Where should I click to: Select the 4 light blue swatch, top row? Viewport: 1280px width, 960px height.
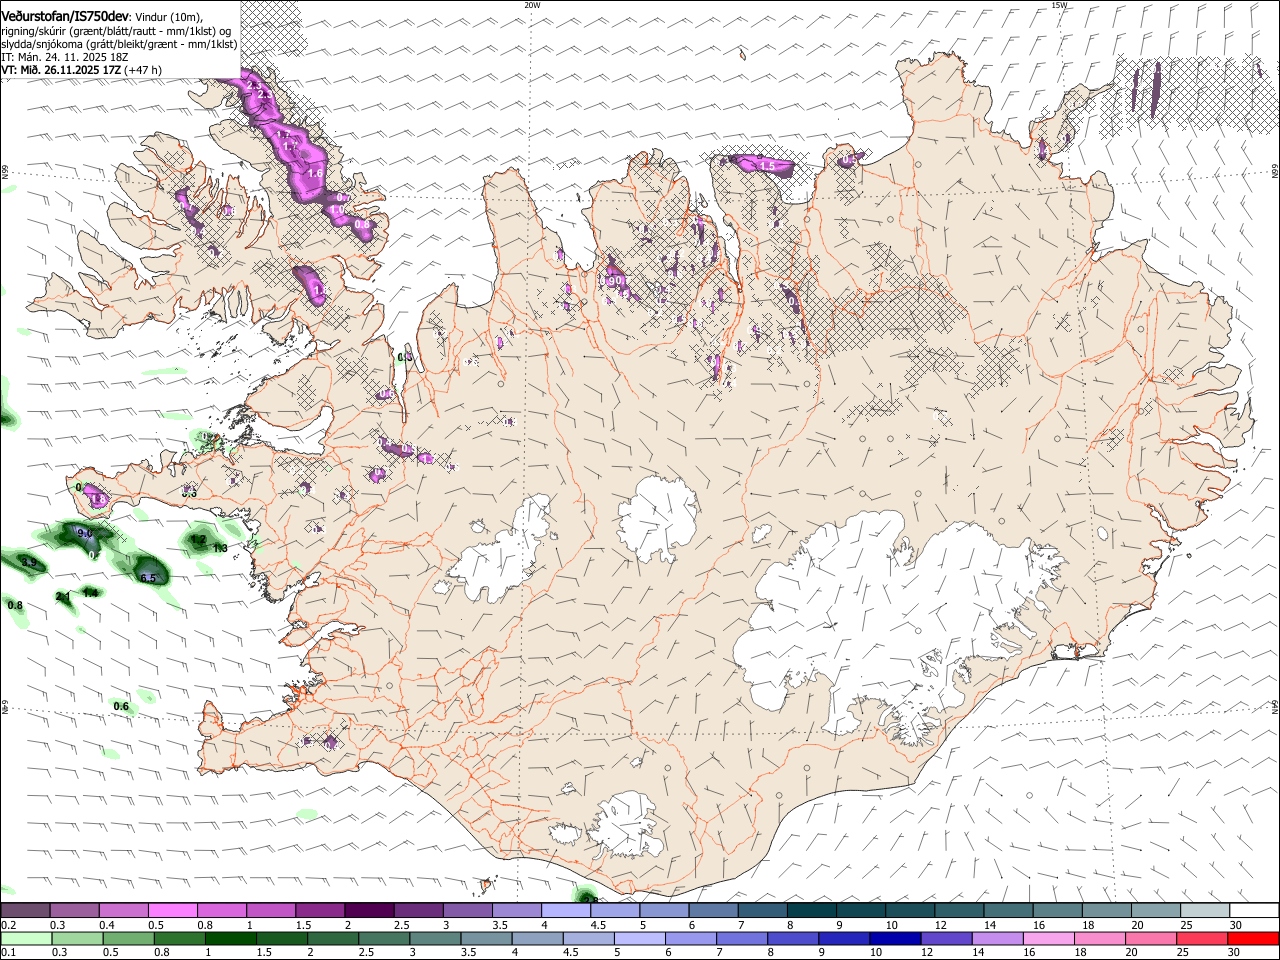[565, 911]
